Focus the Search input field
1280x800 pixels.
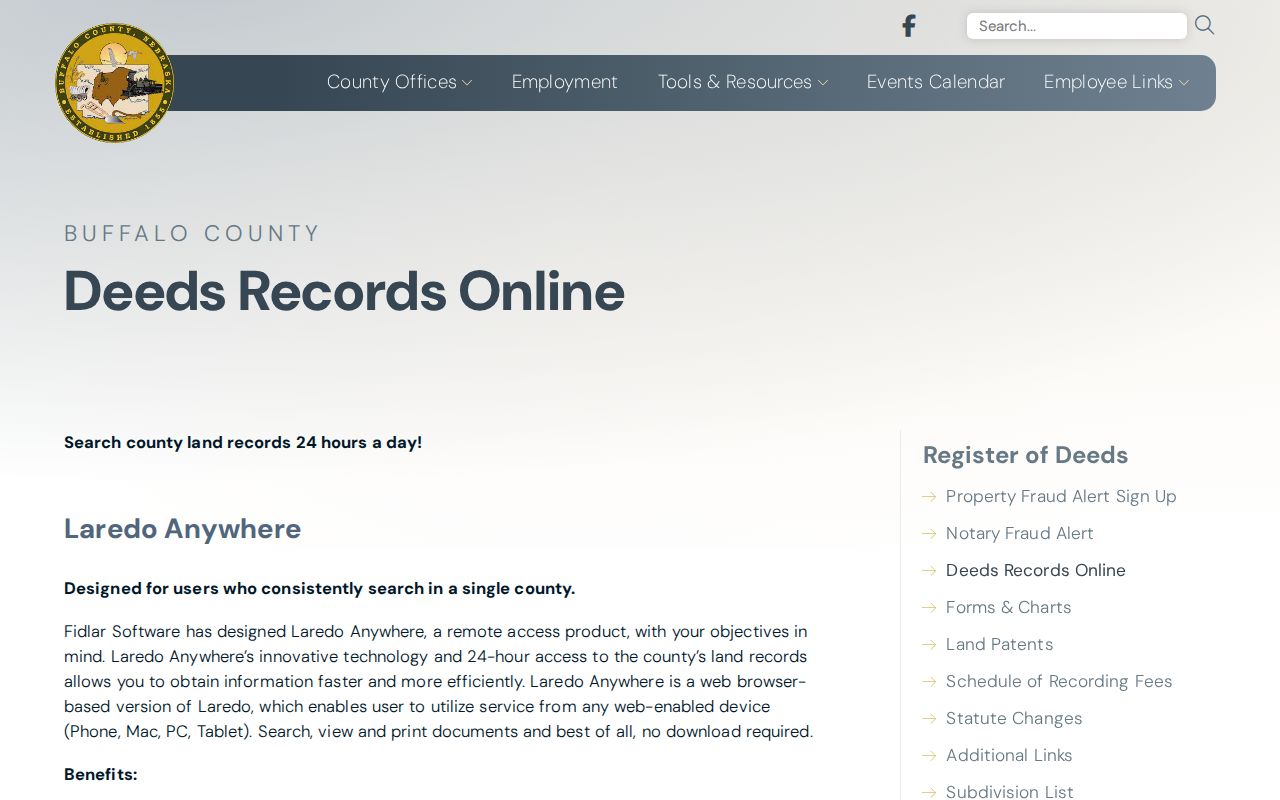pos(1077,26)
